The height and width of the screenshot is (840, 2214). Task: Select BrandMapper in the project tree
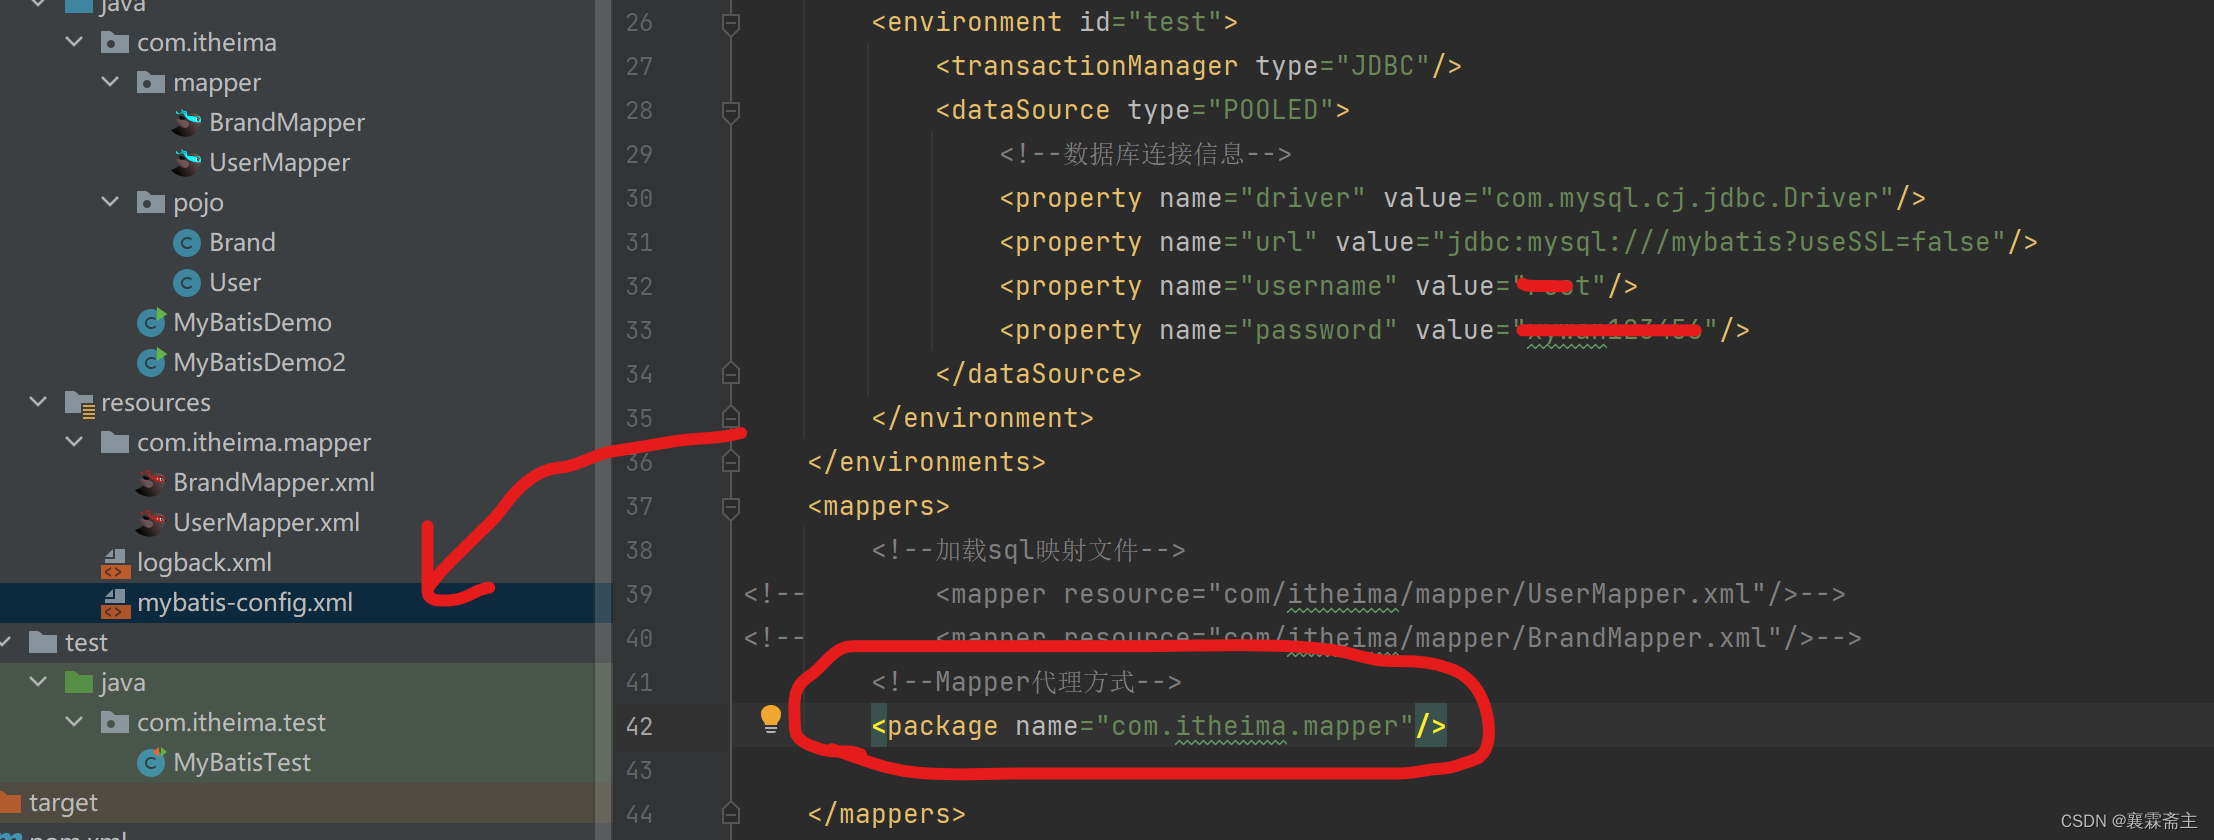click(287, 123)
